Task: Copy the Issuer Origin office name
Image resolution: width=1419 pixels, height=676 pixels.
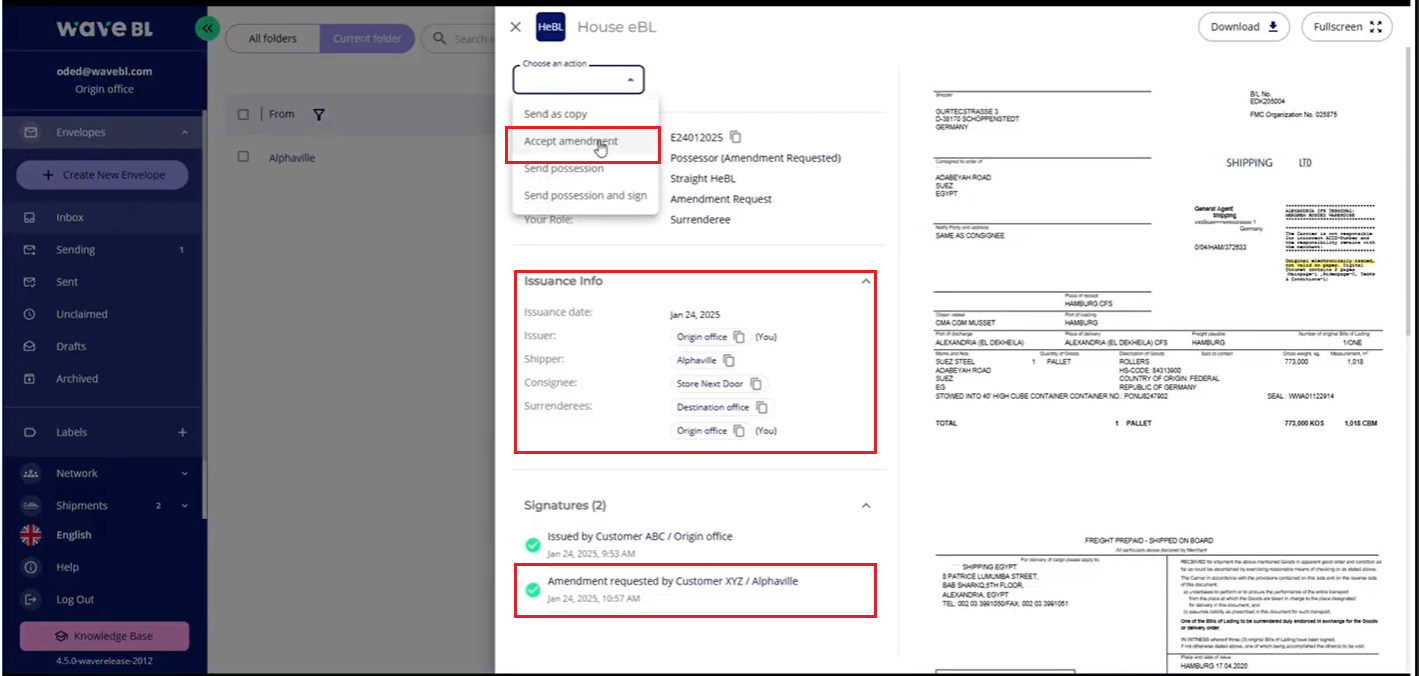Action: click(x=739, y=337)
